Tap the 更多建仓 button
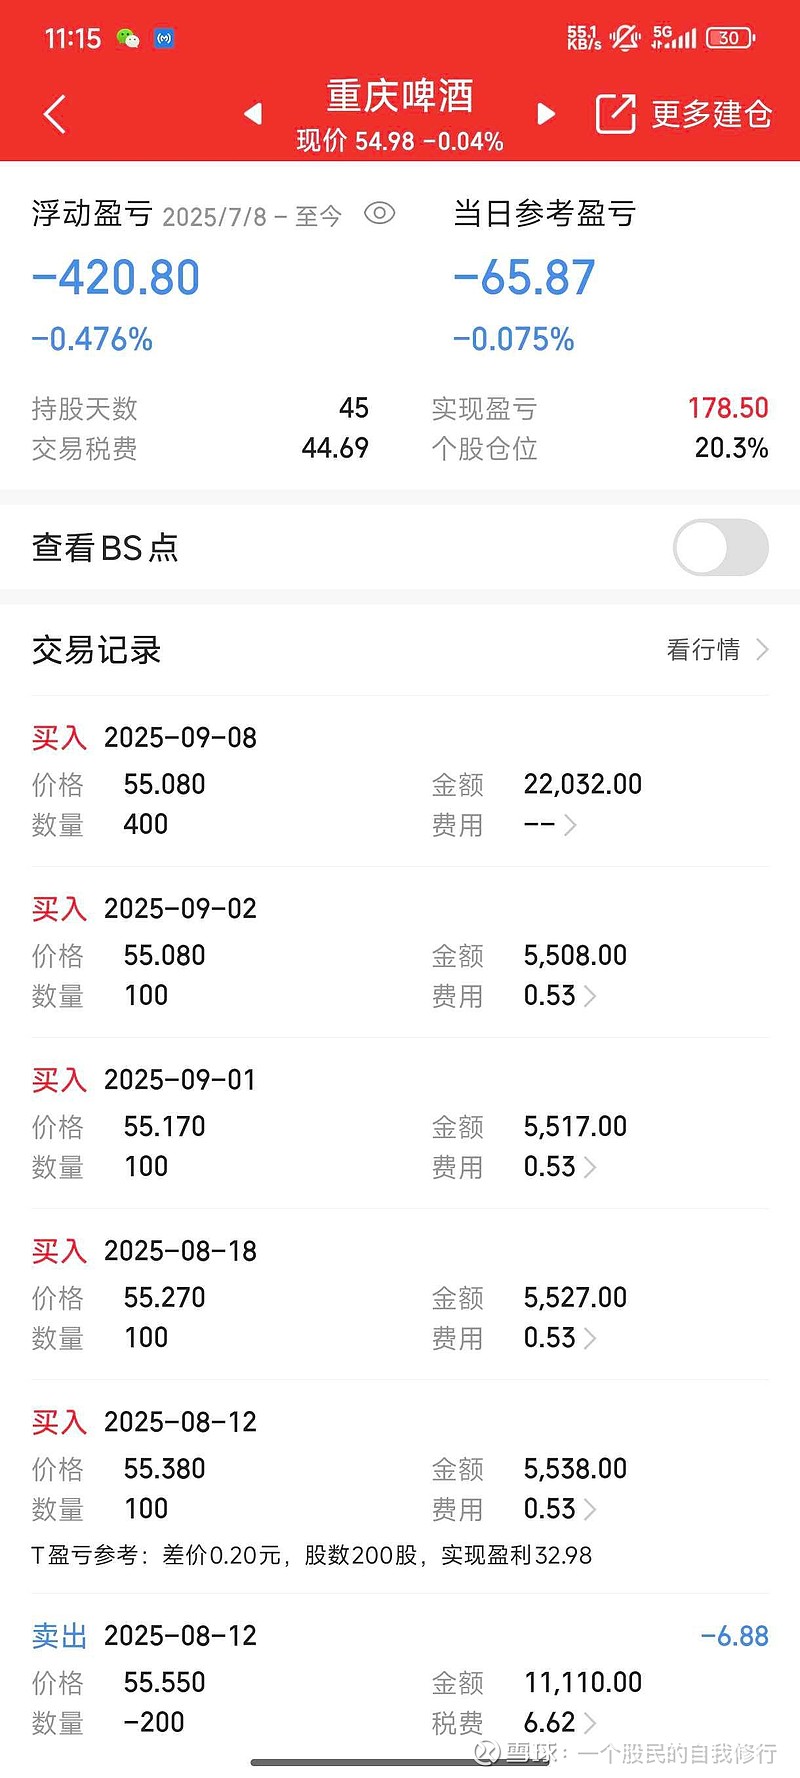800x1778 pixels. click(711, 114)
